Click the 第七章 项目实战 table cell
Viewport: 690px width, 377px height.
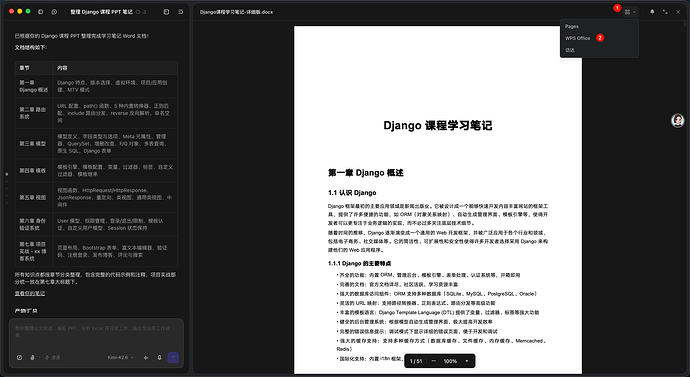point(34,251)
